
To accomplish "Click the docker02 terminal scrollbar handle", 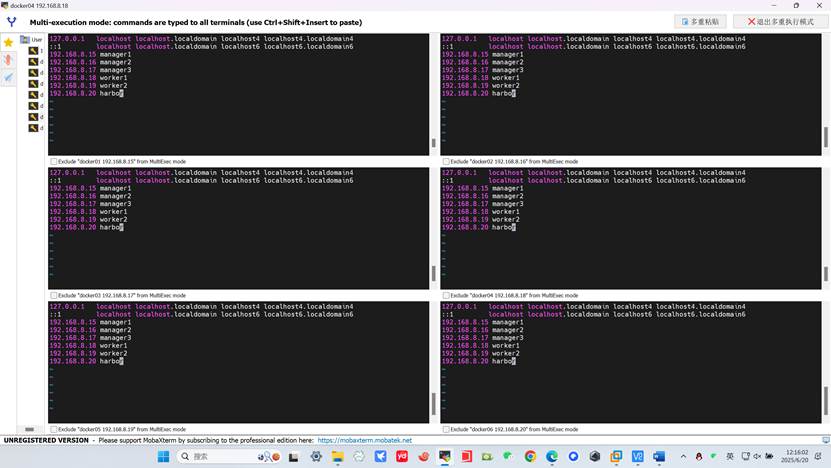I will pyautogui.click(x=826, y=137).
